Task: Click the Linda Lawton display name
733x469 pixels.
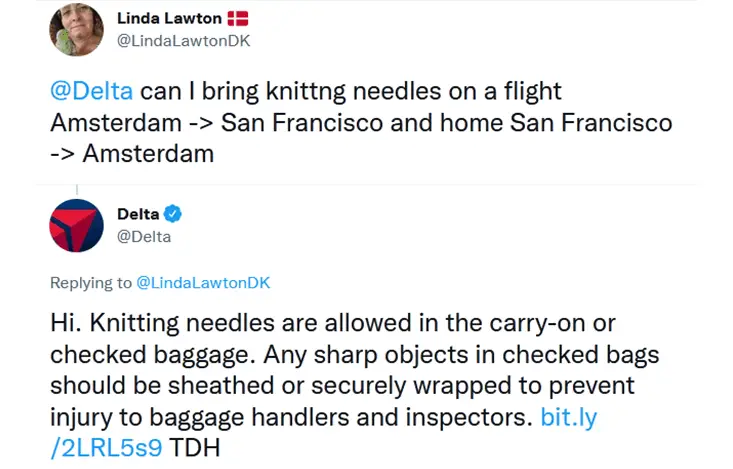Action: click(169, 18)
